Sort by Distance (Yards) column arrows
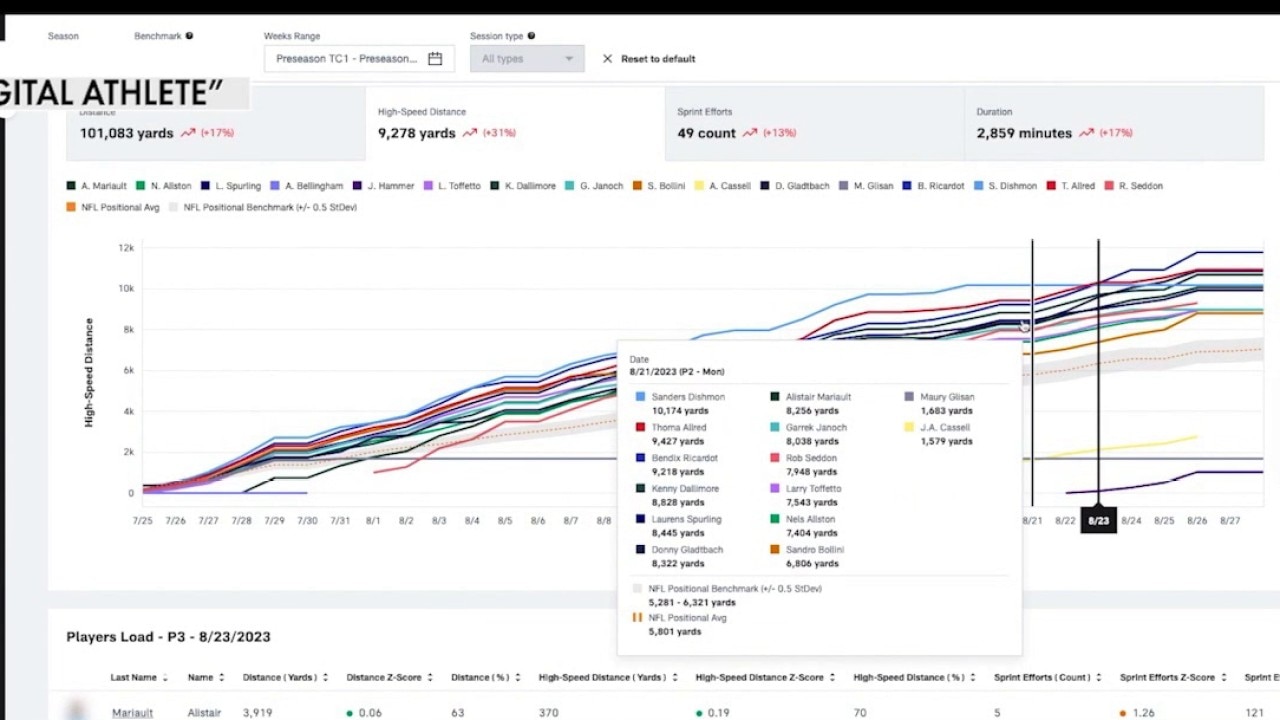Screen dimensions: 1280x720 pos(325,678)
